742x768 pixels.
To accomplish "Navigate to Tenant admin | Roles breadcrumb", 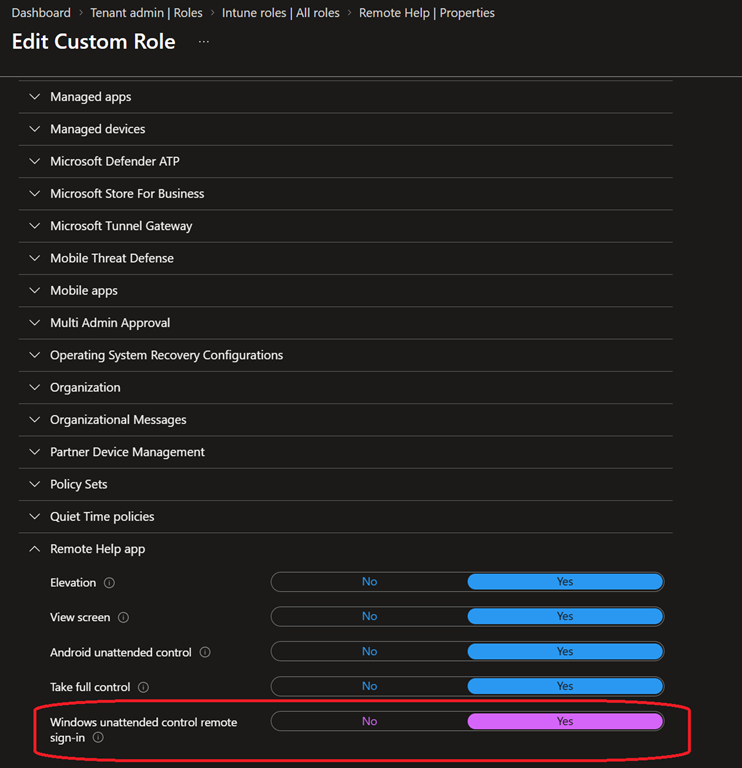I will (x=146, y=13).
